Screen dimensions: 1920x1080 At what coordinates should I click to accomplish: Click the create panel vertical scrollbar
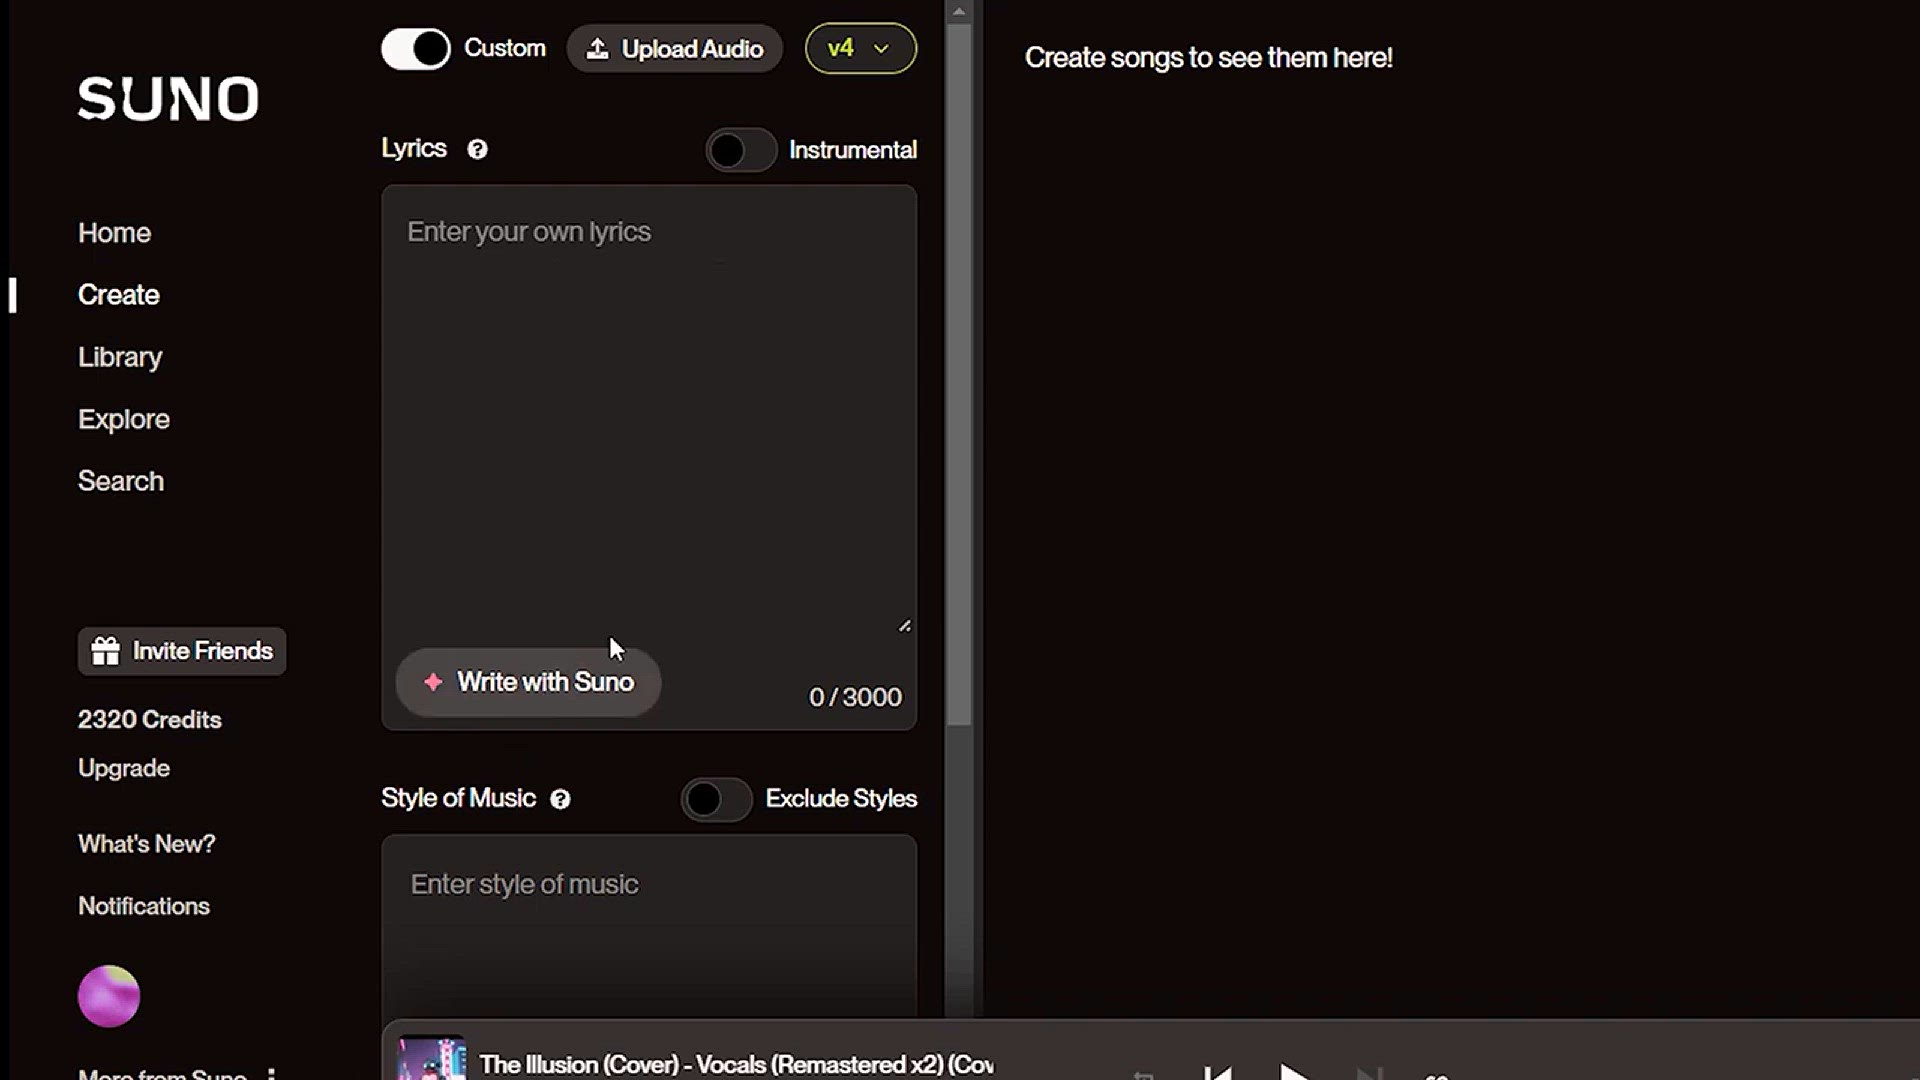(x=959, y=375)
